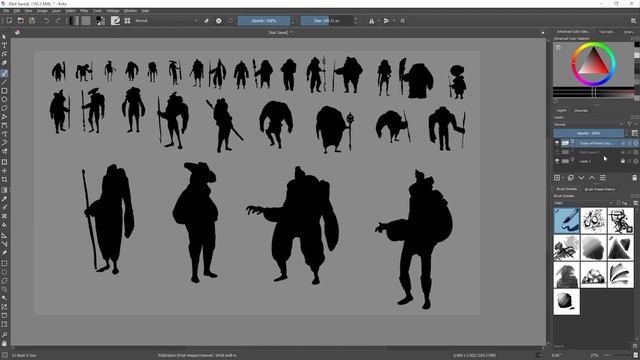Viewport: 640px width, 360px height.
Task: Select the Ellipse shape tool
Action: click(4, 99)
